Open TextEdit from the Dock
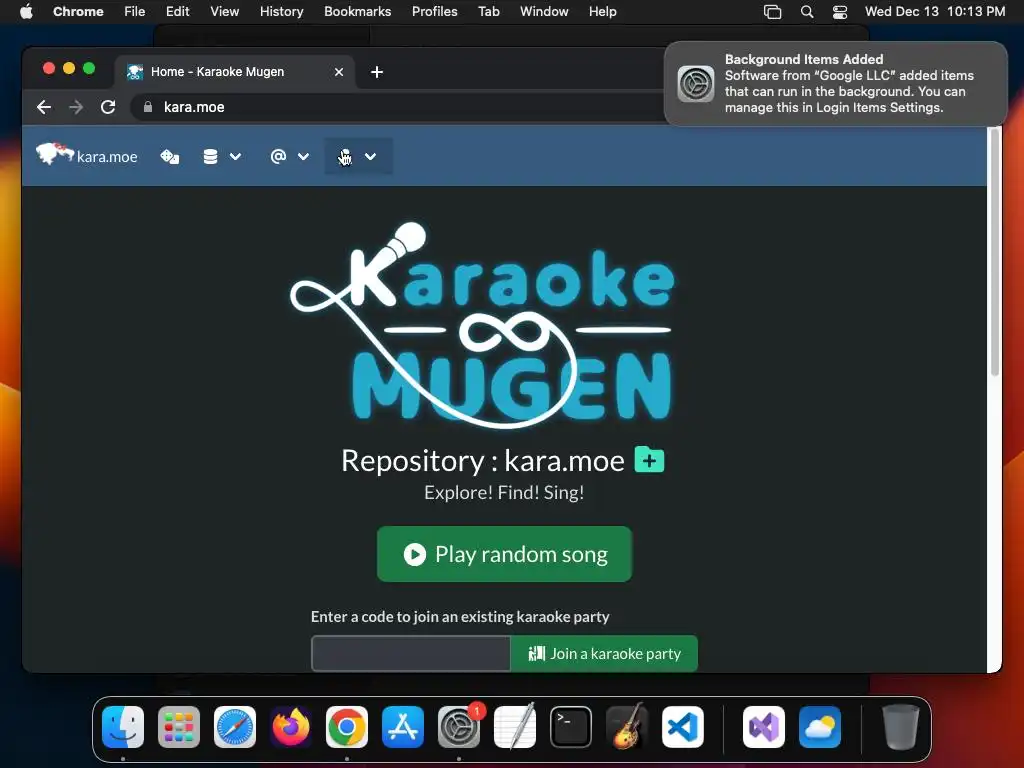 (515, 727)
